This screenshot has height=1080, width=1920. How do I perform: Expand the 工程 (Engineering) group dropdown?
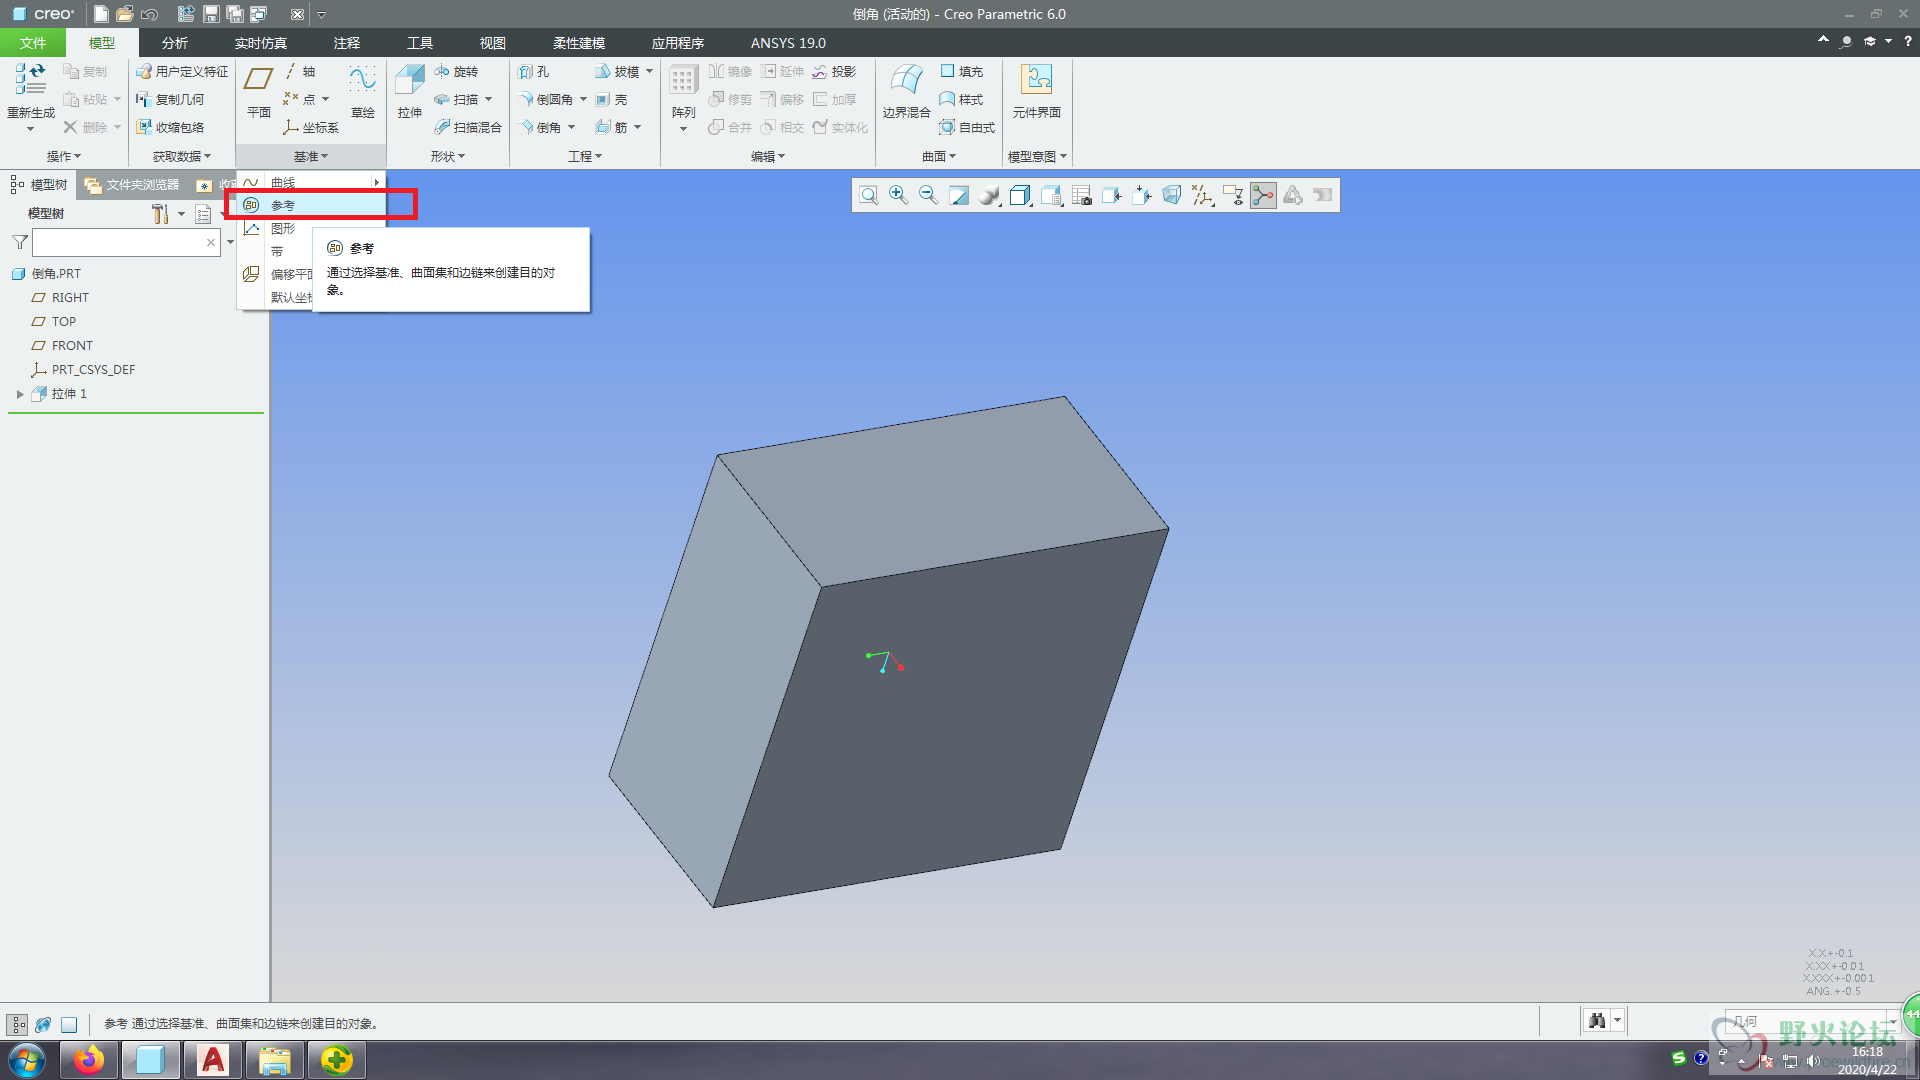click(x=585, y=156)
